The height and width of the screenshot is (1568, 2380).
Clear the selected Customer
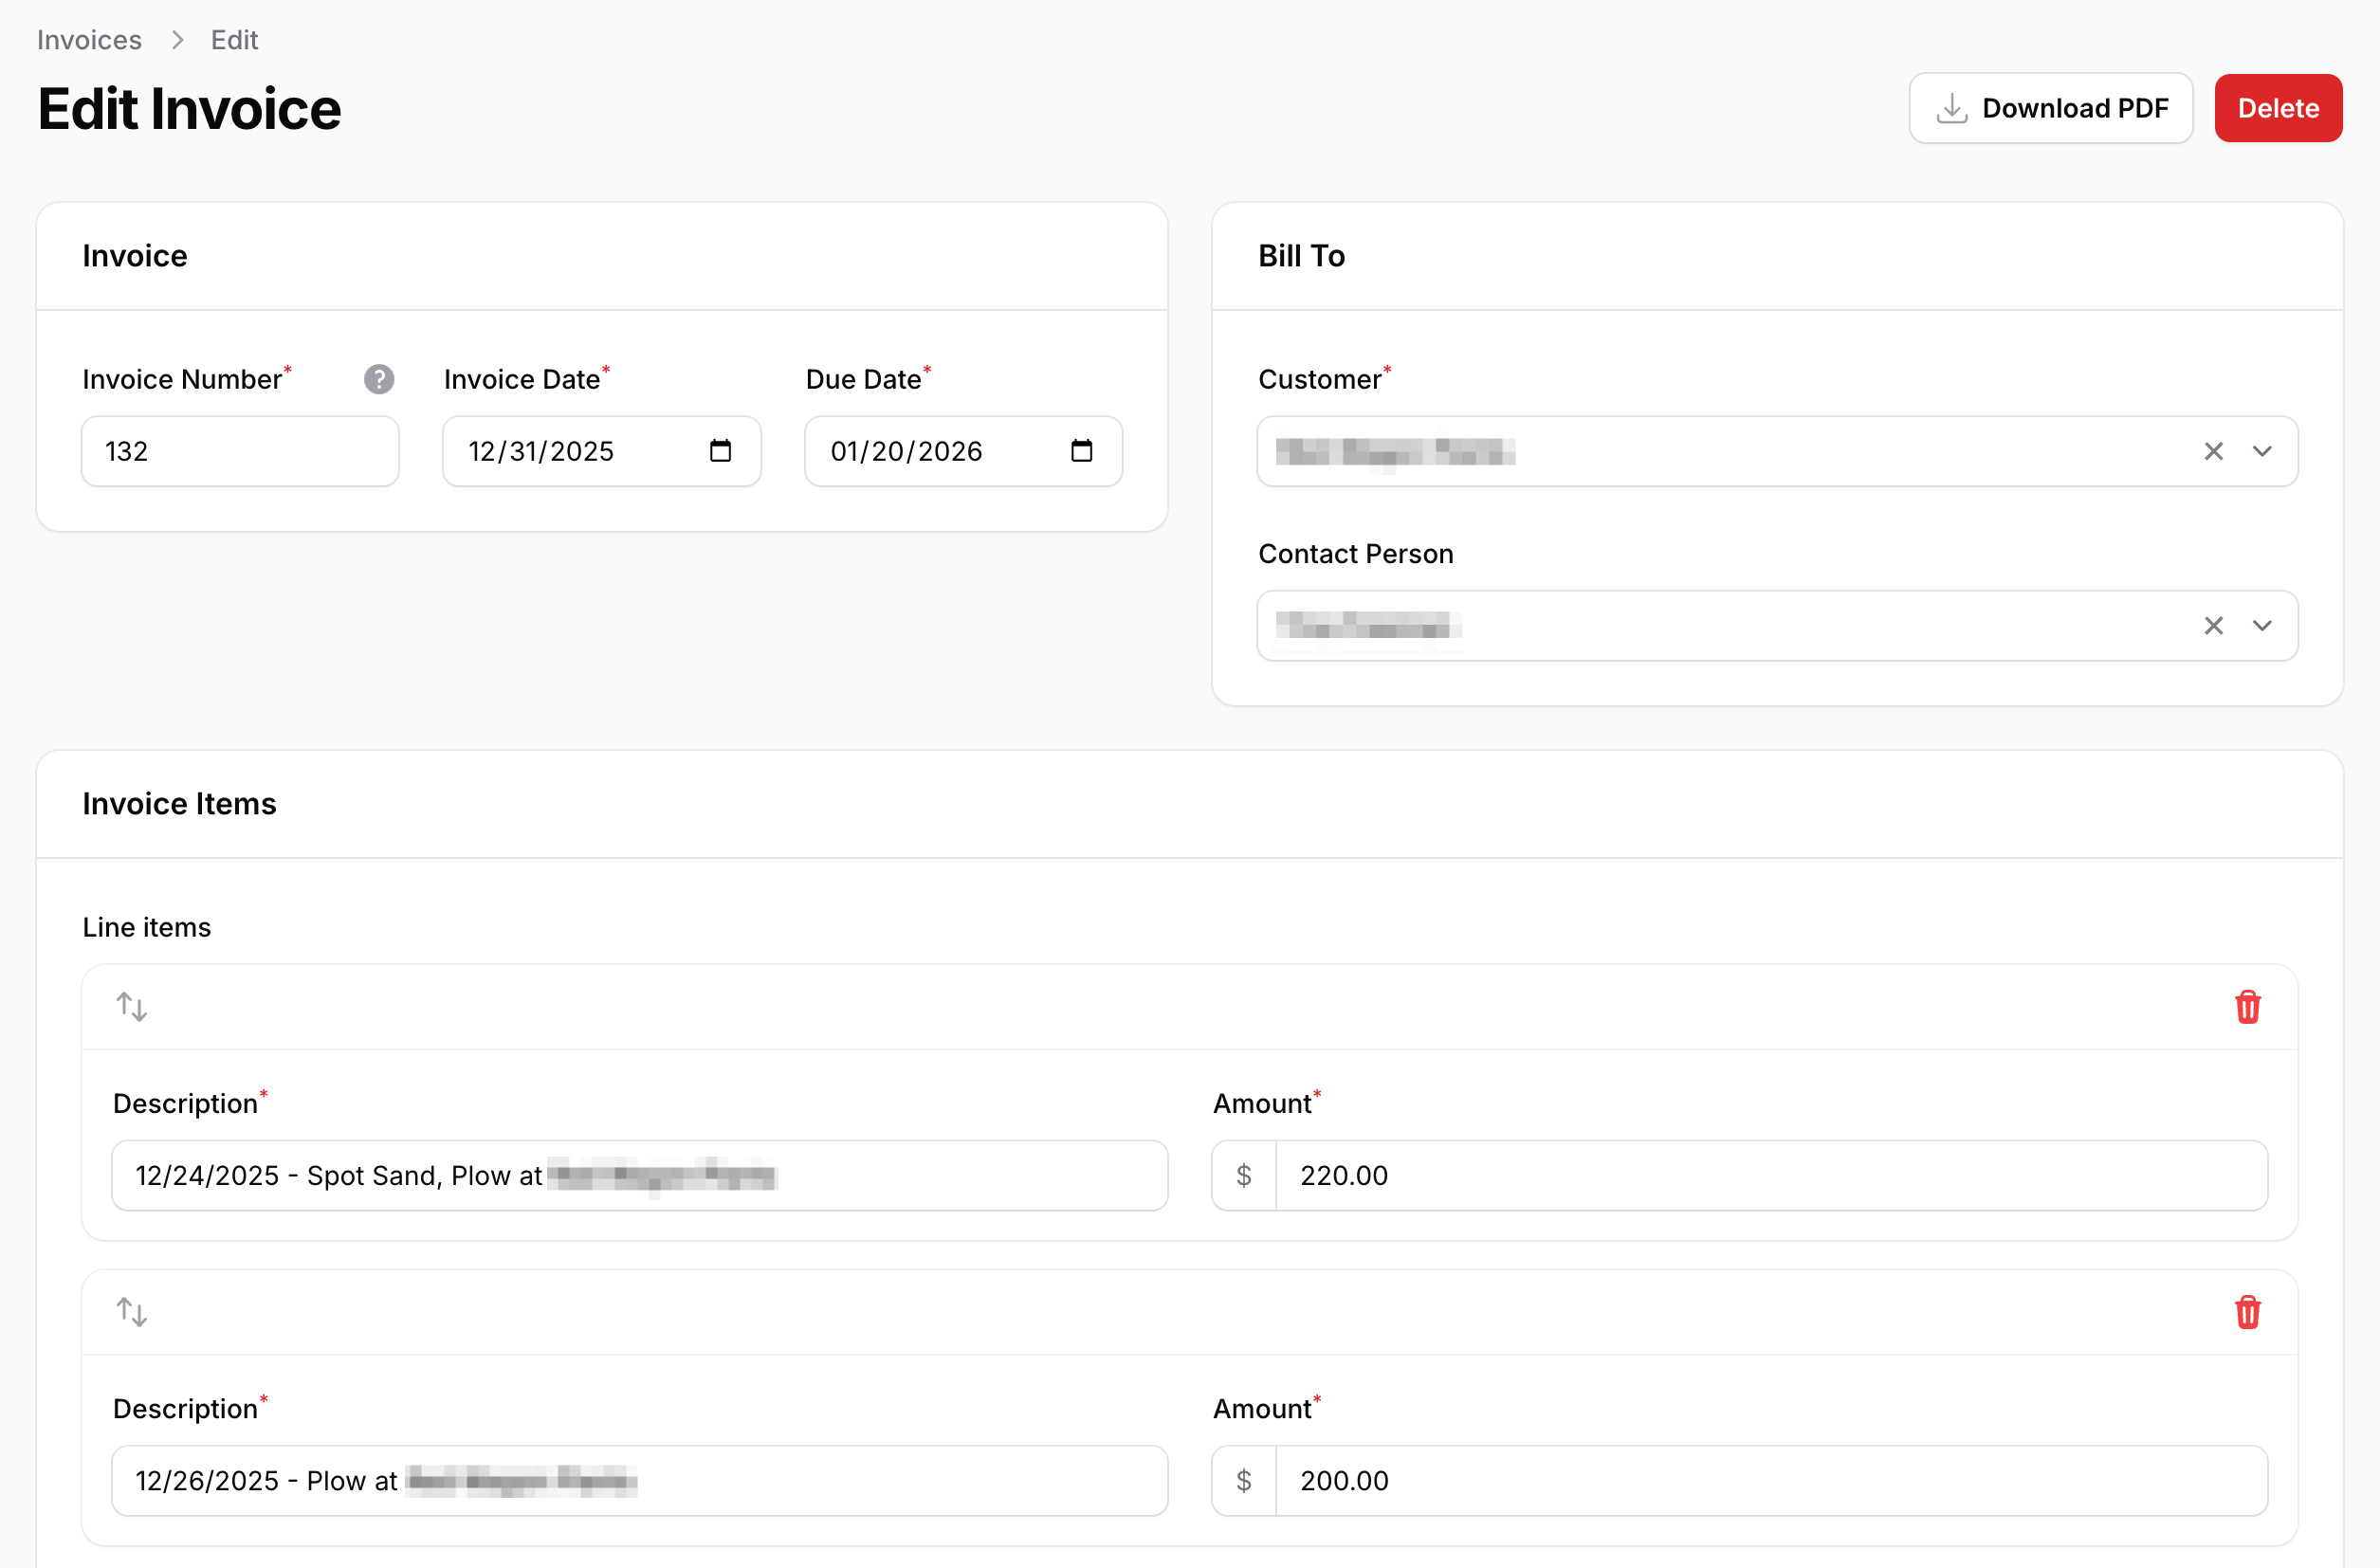coord(2213,451)
